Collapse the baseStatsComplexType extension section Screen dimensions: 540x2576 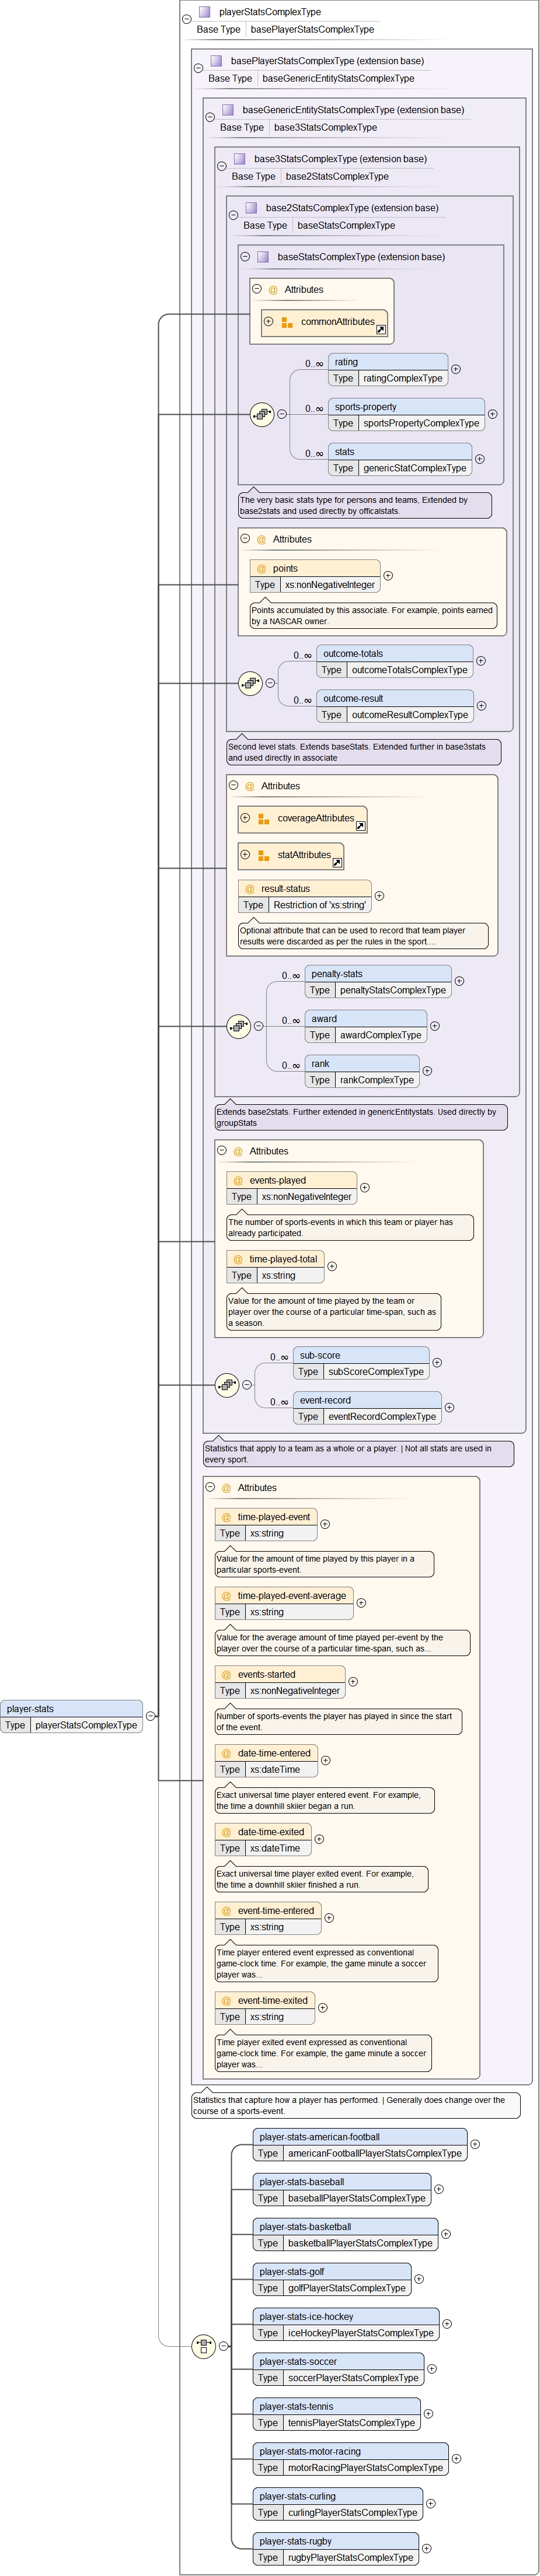pos(245,257)
